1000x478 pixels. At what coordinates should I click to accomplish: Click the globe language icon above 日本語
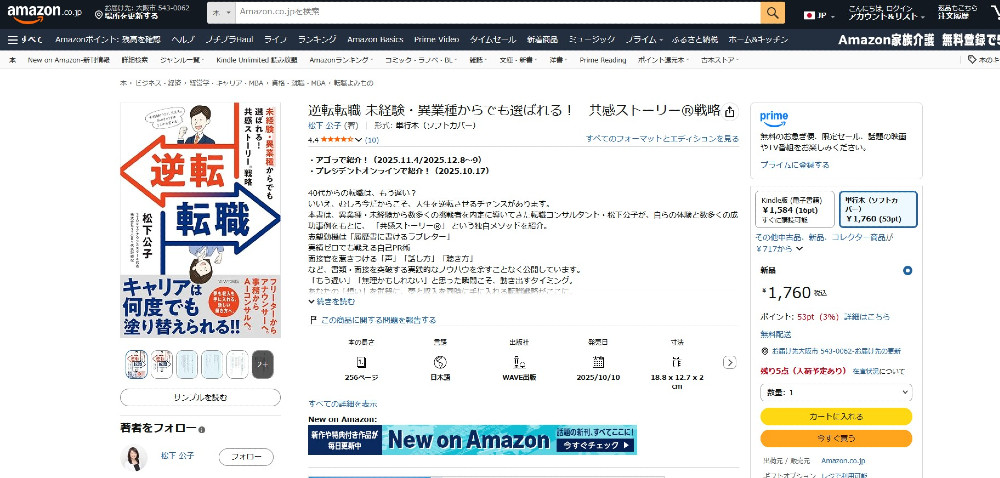click(x=439, y=362)
